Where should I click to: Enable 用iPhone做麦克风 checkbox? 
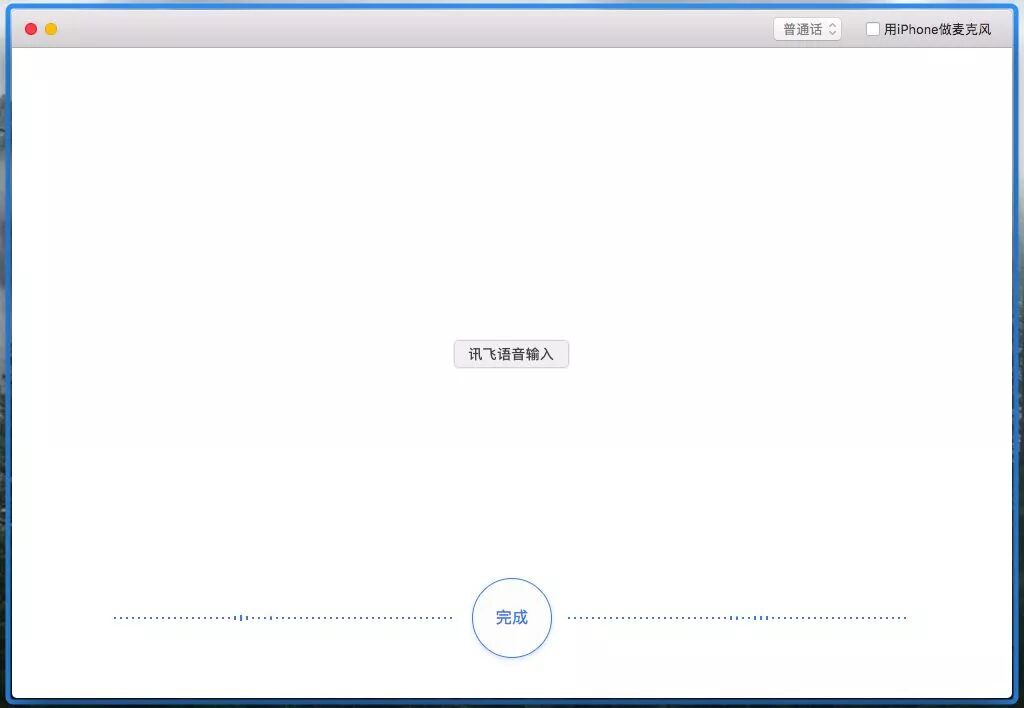point(872,29)
